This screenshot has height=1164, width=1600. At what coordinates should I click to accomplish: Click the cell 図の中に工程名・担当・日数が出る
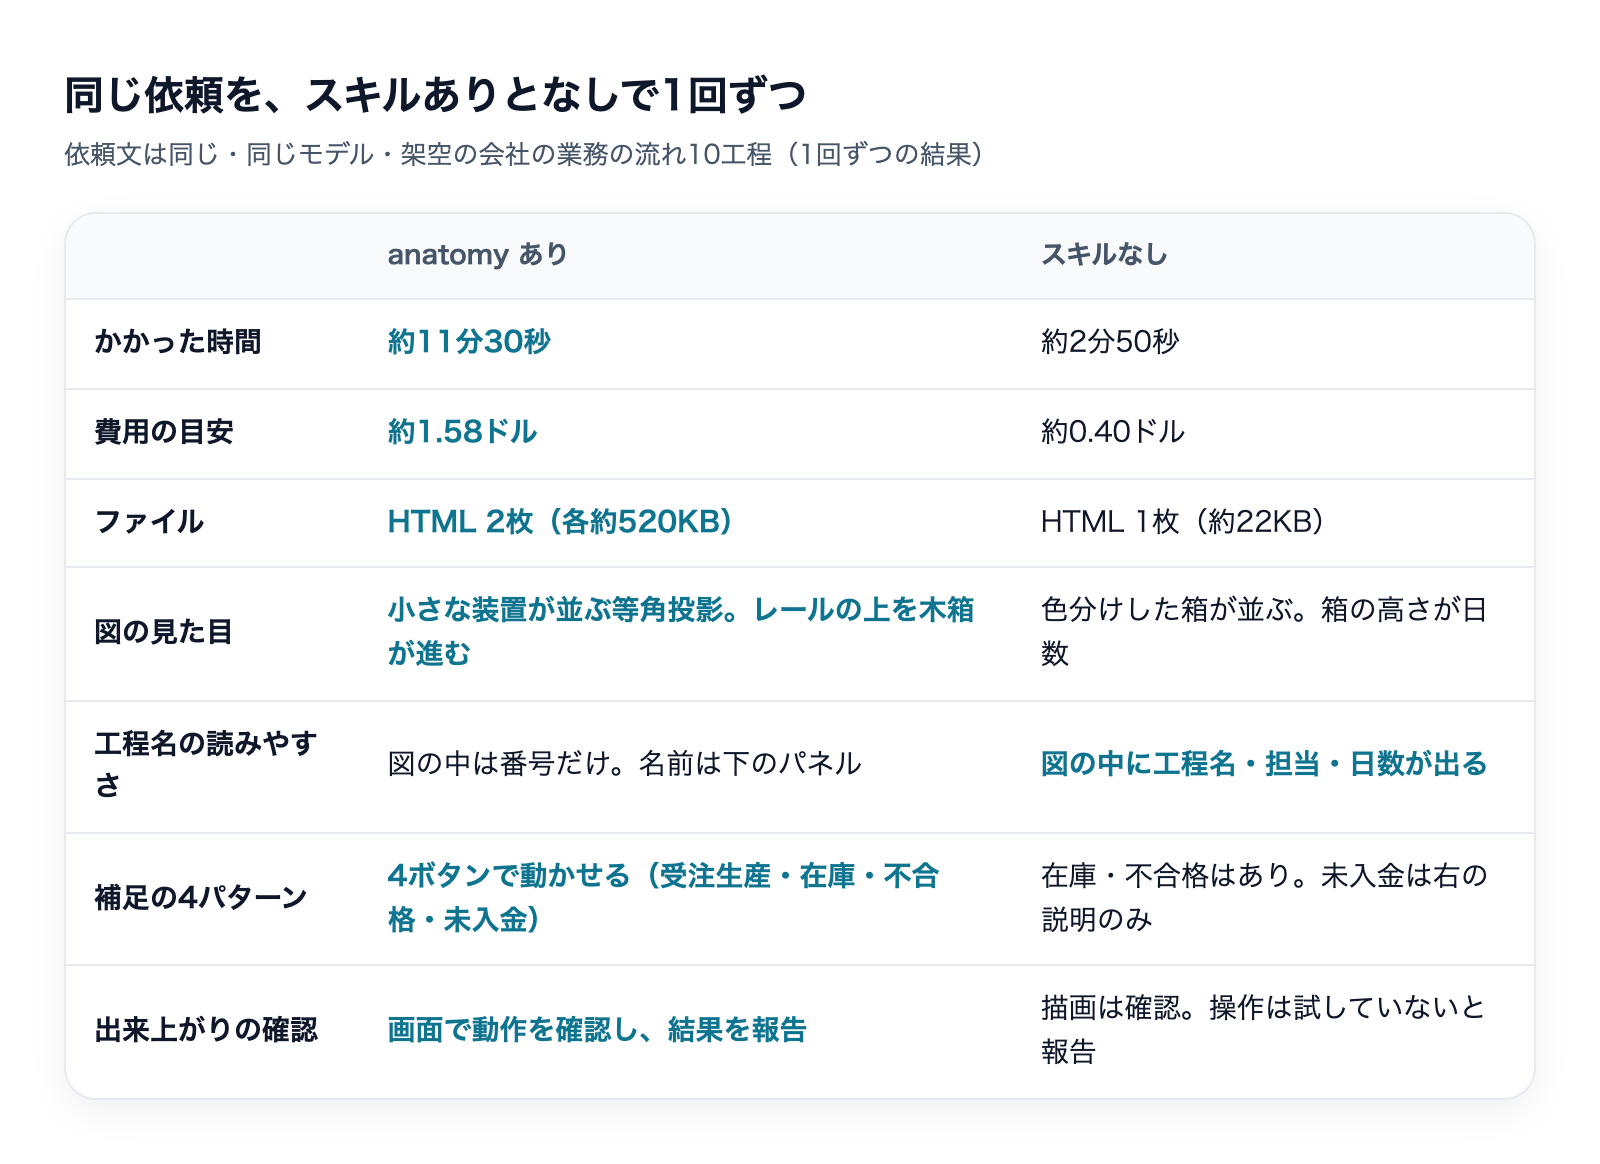(1264, 764)
